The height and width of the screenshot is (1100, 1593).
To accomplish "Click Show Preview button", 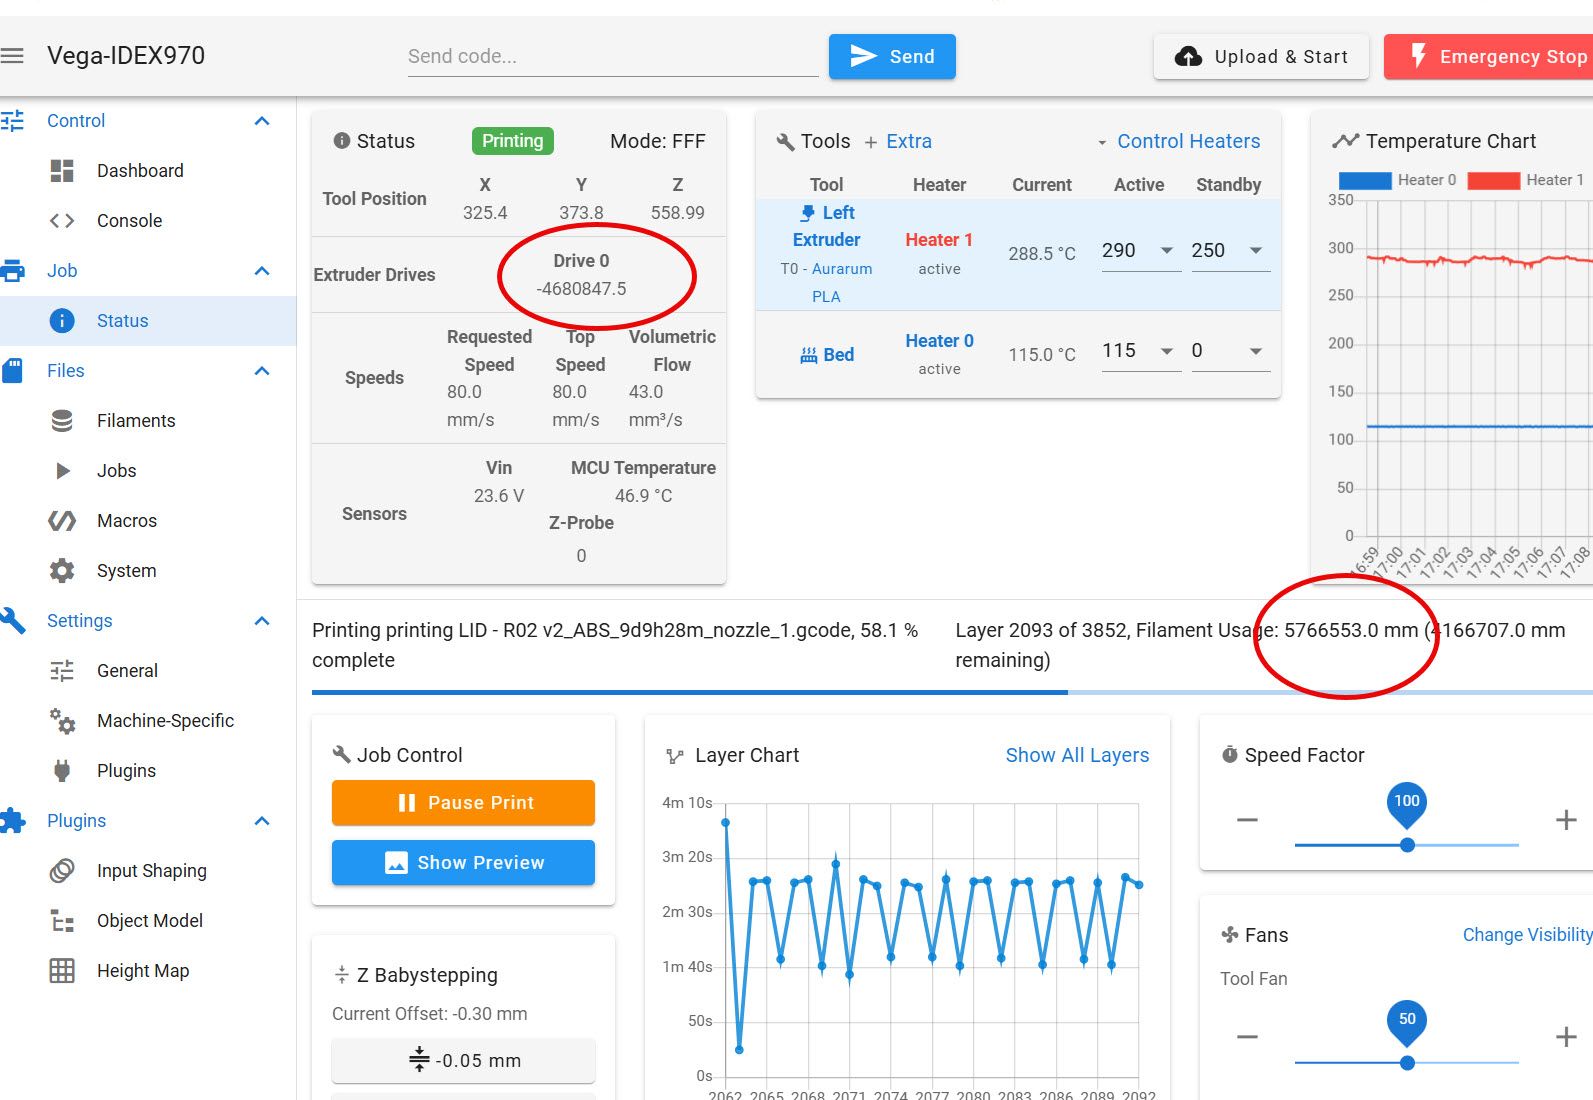I will coord(463,863).
